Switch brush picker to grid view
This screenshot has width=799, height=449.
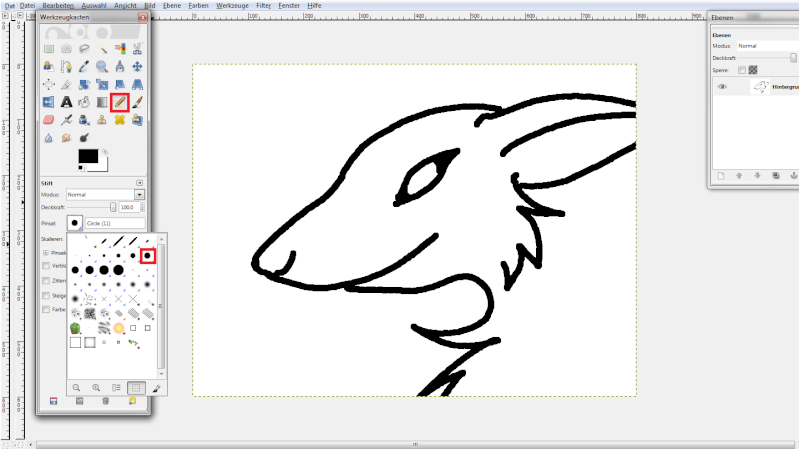coord(136,388)
